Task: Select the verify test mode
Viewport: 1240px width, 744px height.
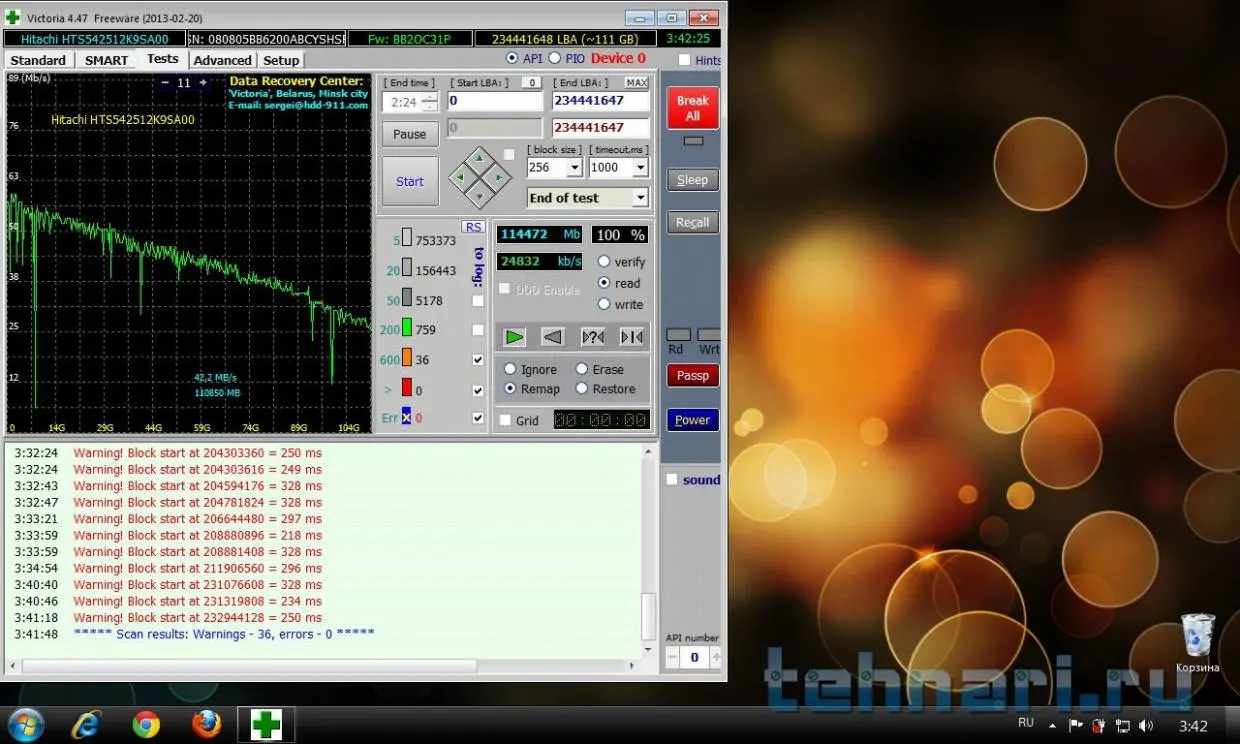Action: pos(604,261)
